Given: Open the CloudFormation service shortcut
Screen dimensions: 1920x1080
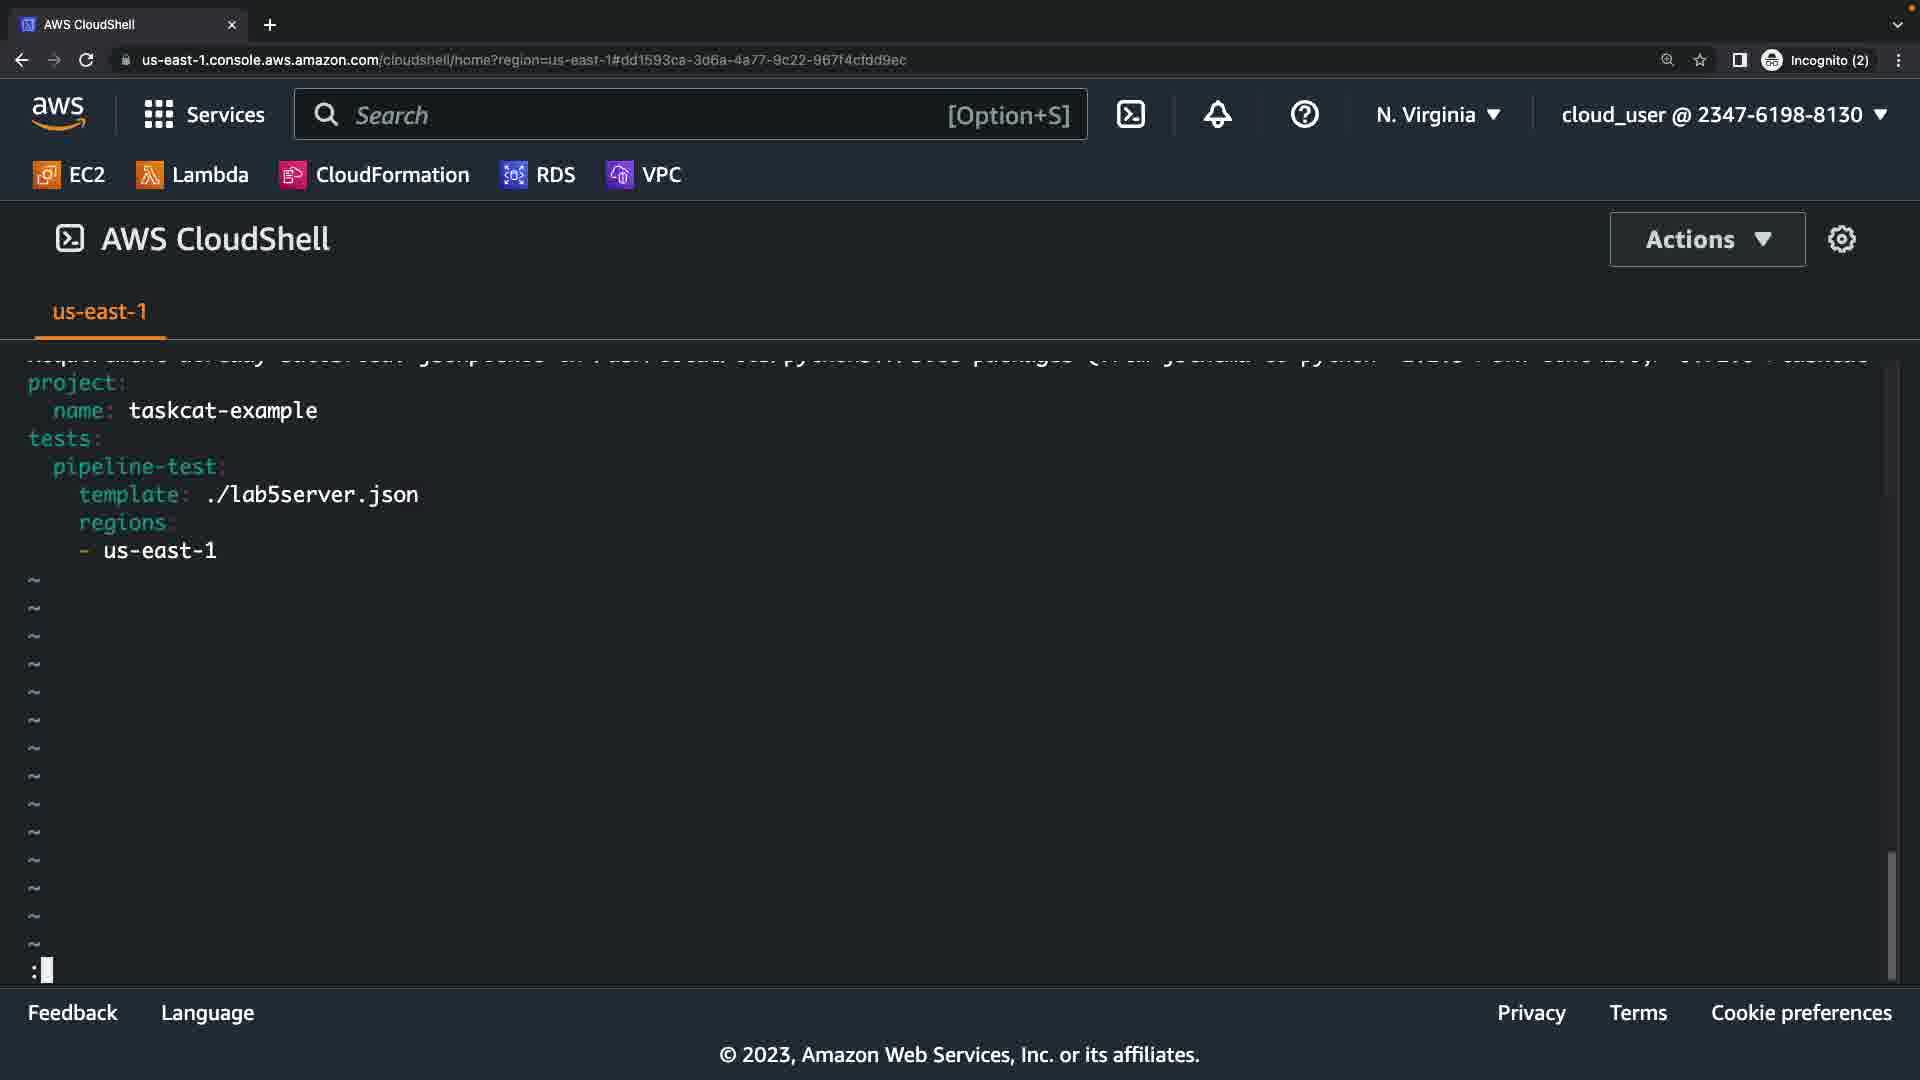Looking at the screenshot, I should click(x=374, y=175).
